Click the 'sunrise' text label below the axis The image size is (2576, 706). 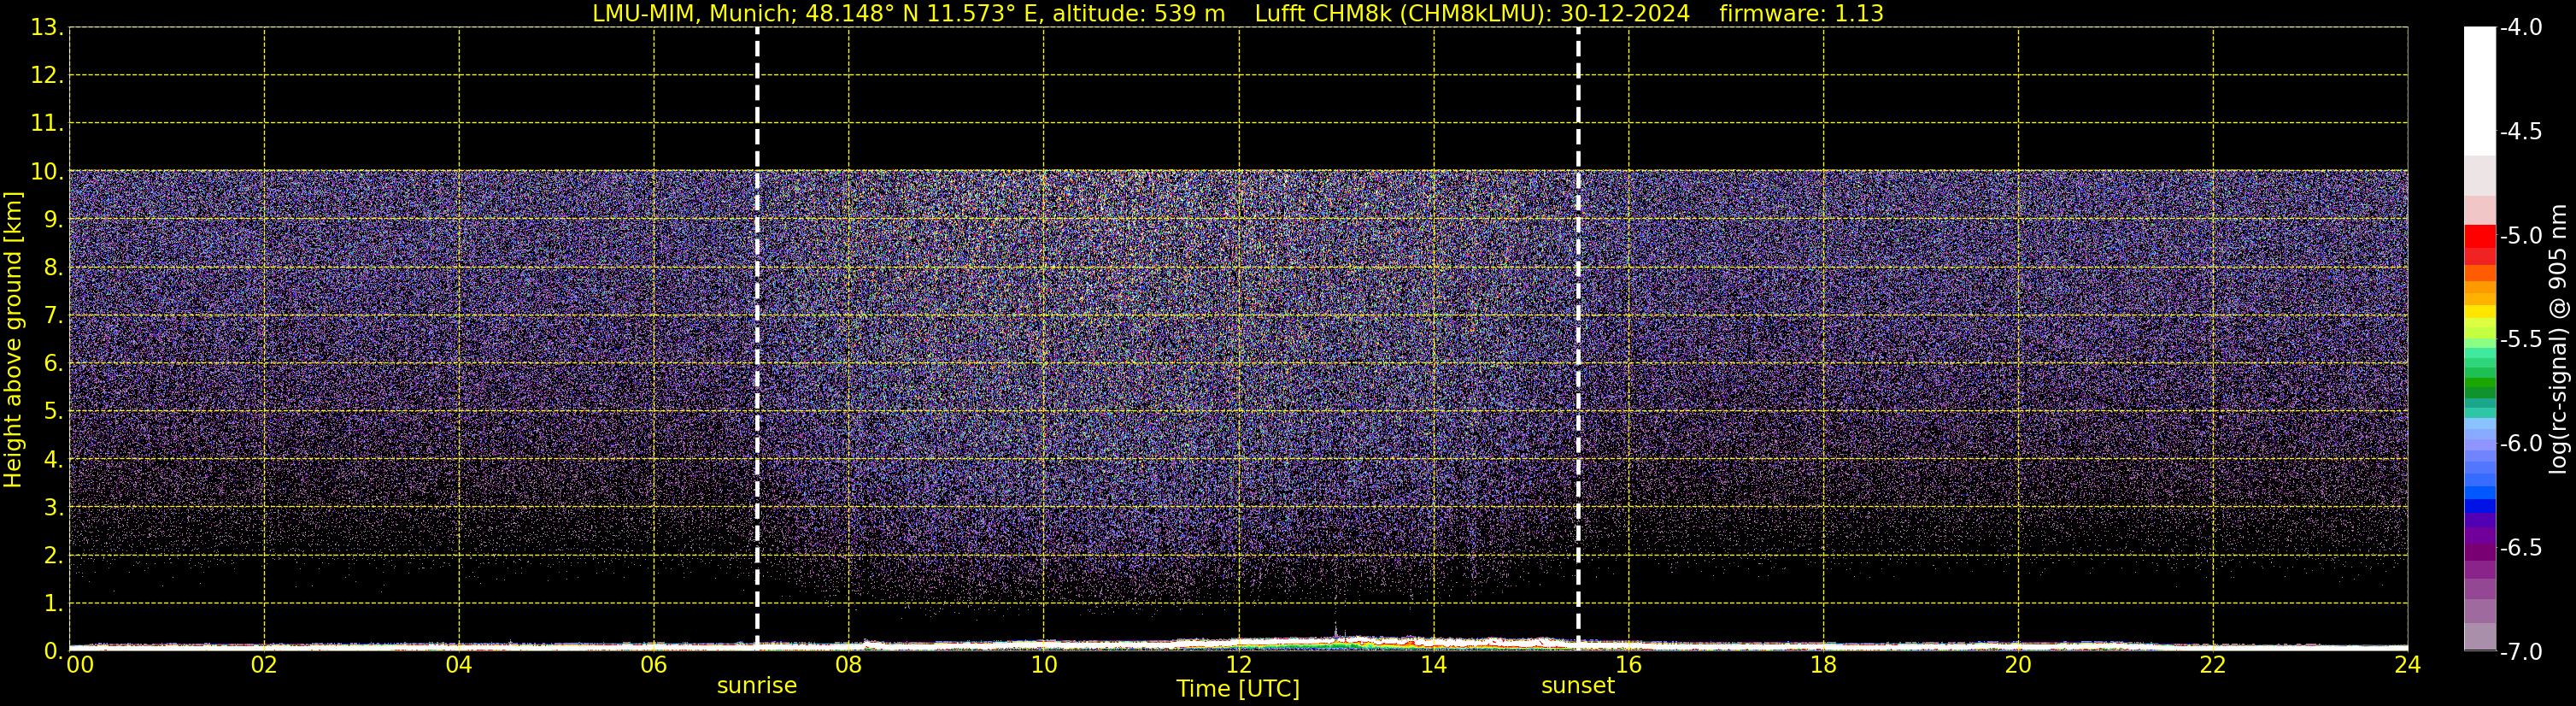click(757, 686)
